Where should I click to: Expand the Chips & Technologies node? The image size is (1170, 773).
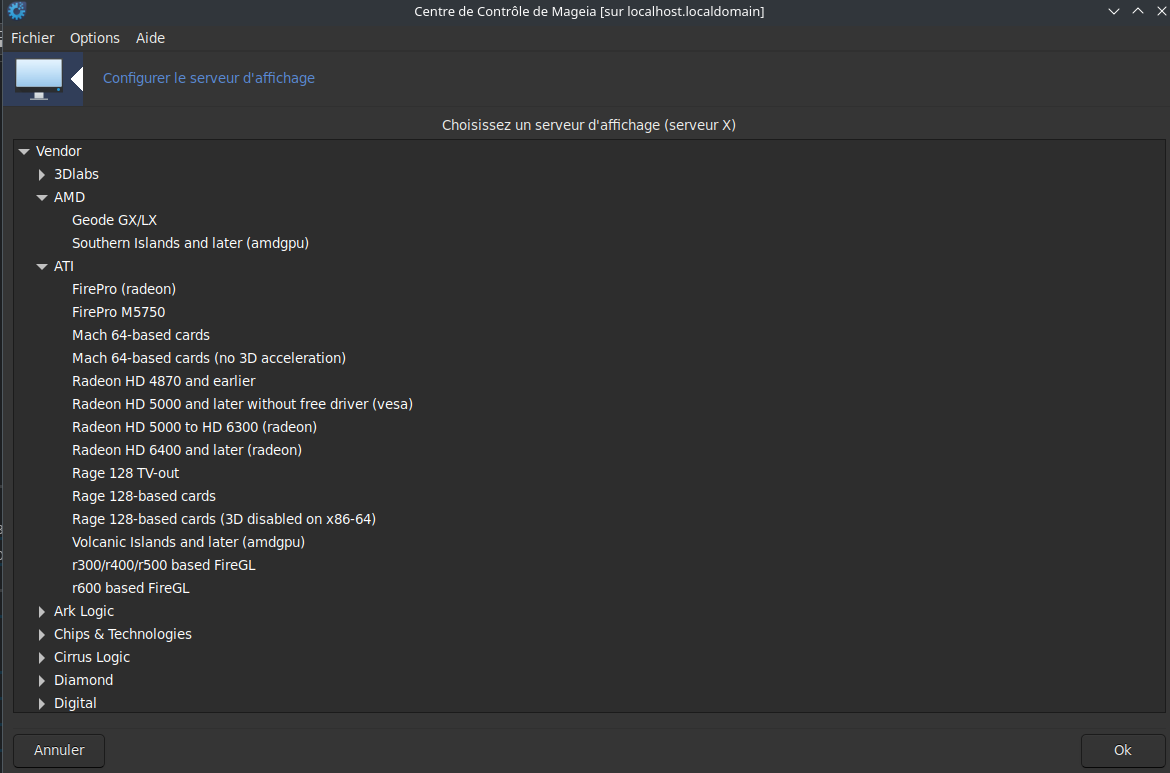click(42, 635)
